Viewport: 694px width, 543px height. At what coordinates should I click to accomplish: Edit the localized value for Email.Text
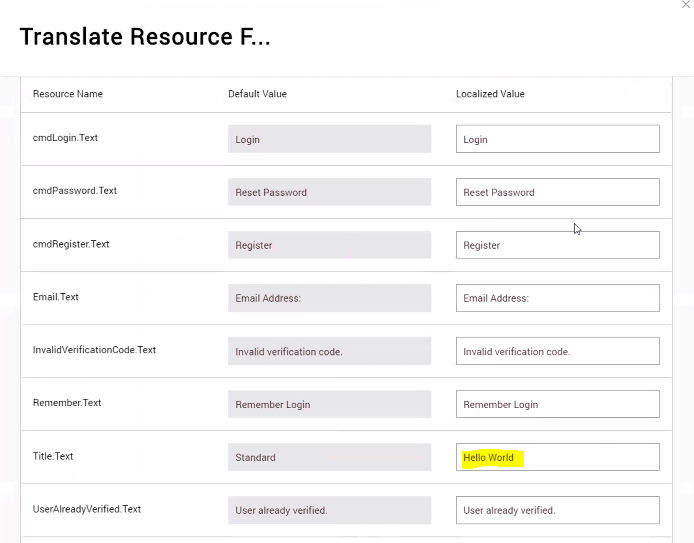click(558, 298)
